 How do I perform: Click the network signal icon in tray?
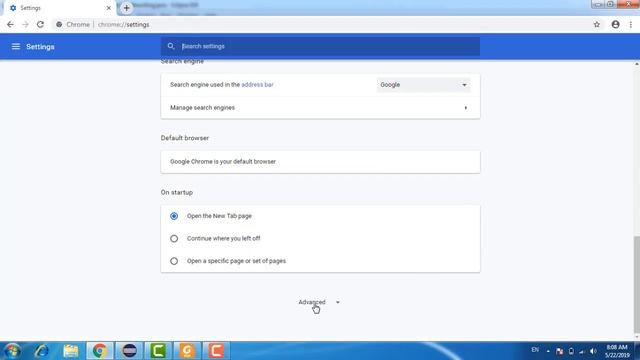coord(582,351)
